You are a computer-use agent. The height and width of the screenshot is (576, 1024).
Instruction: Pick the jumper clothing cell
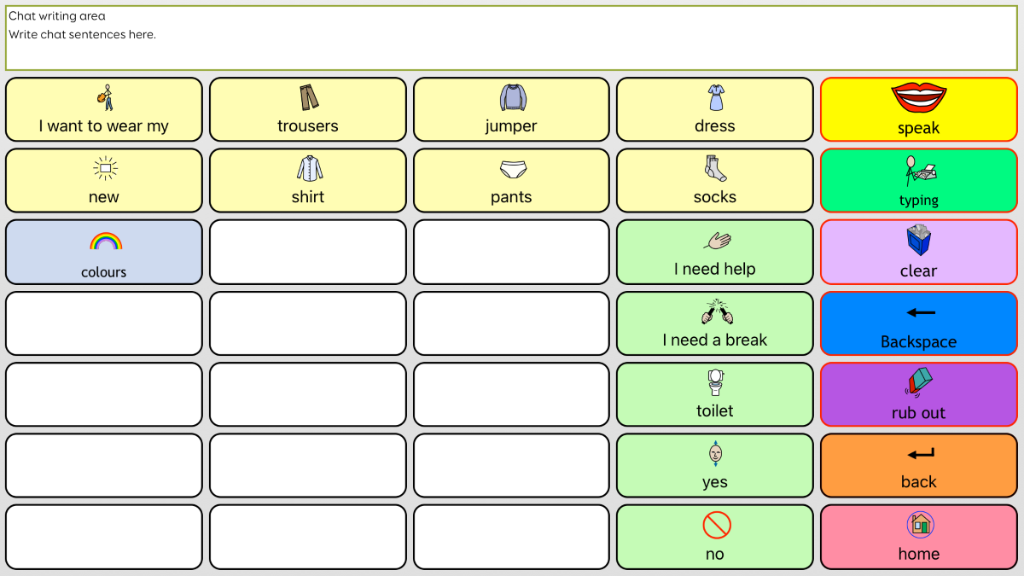coord(511,110)
